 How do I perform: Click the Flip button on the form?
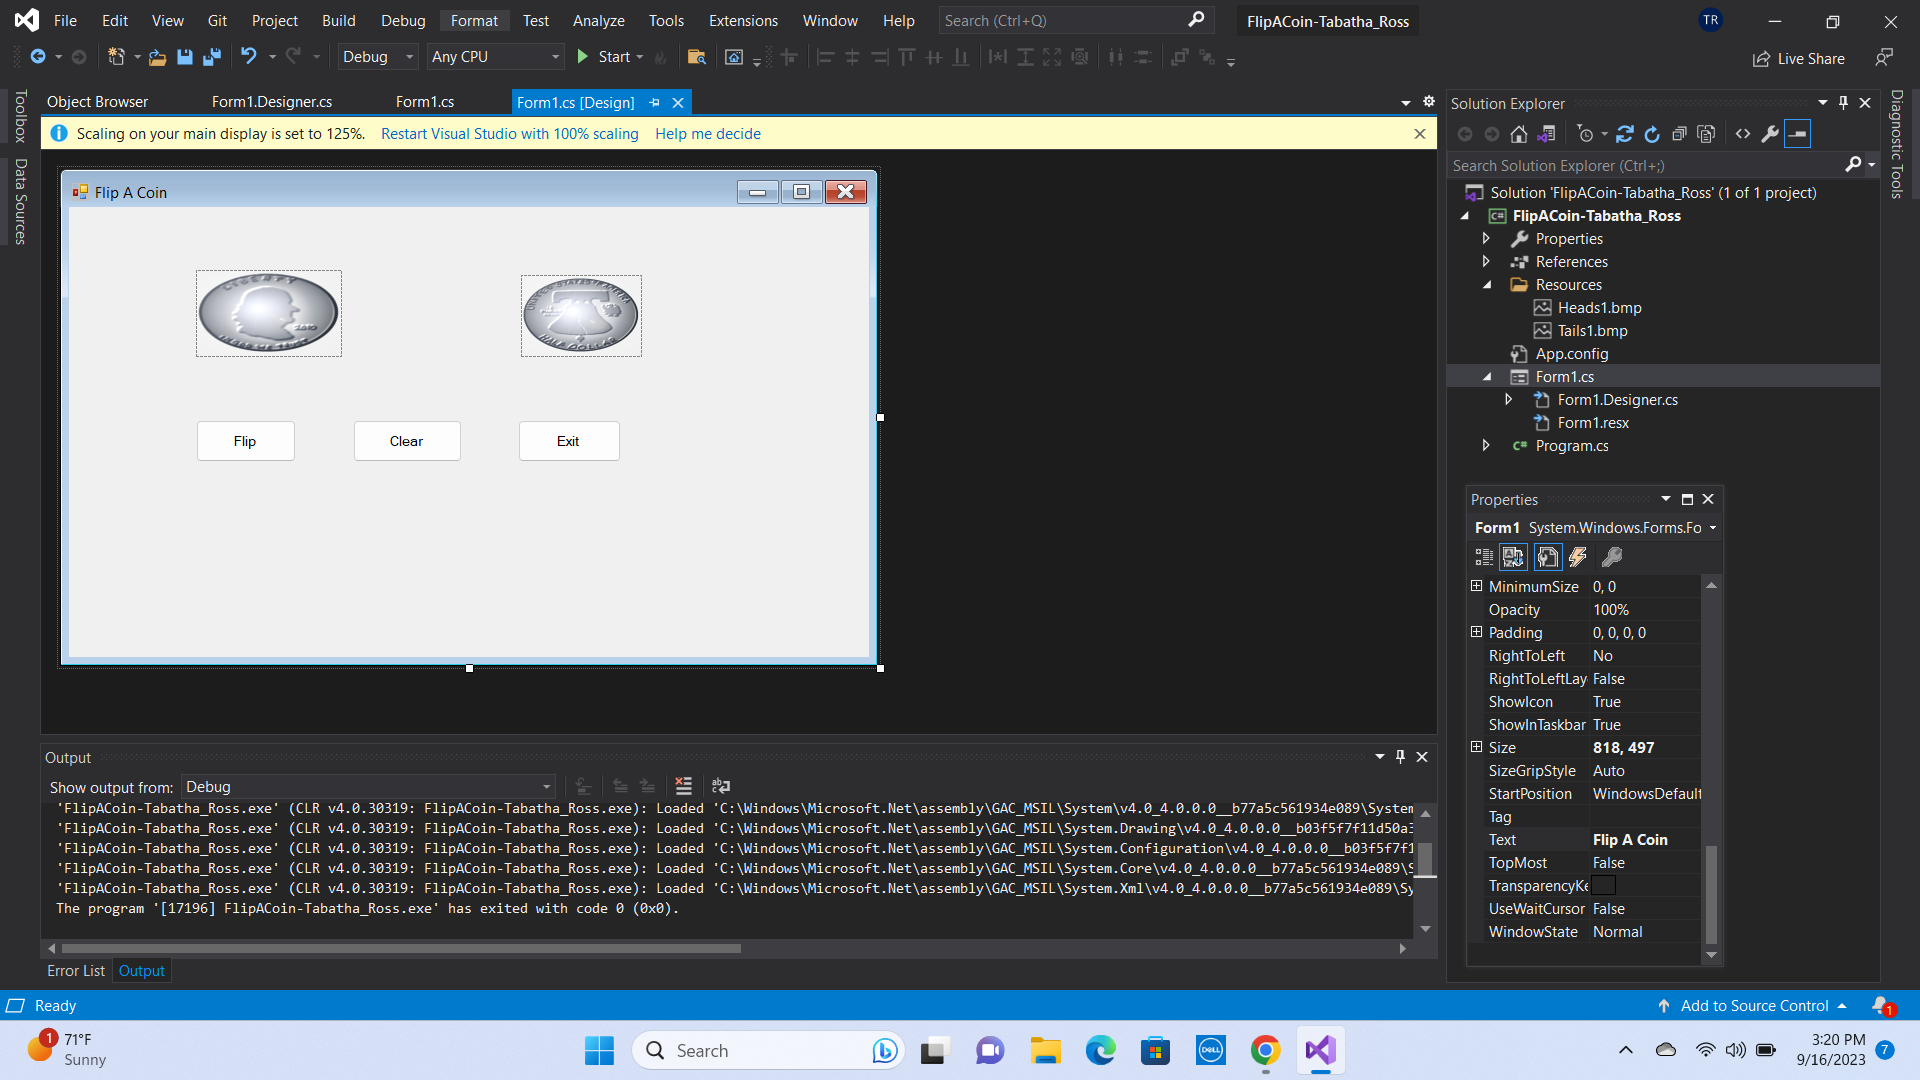coord(245,441)
